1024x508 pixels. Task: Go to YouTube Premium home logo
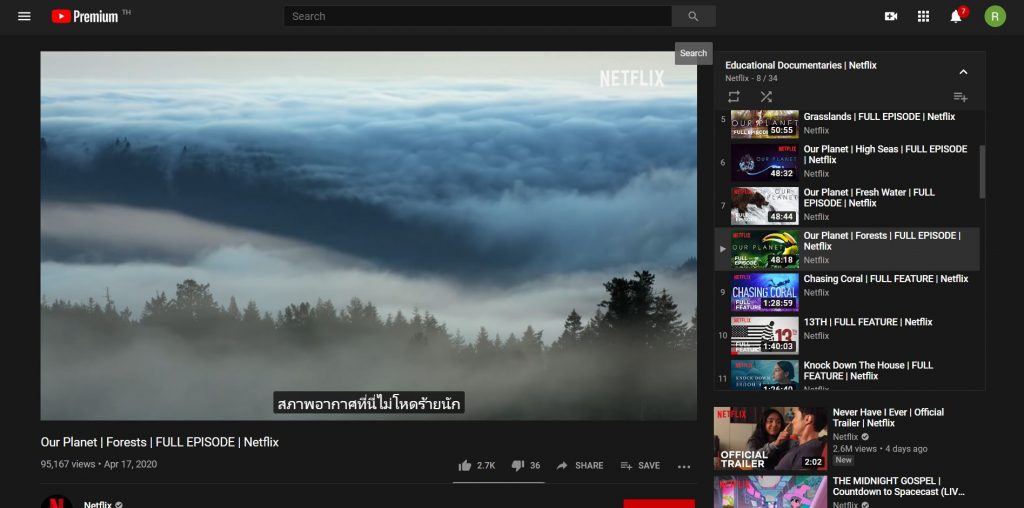[x=85, y=16]
